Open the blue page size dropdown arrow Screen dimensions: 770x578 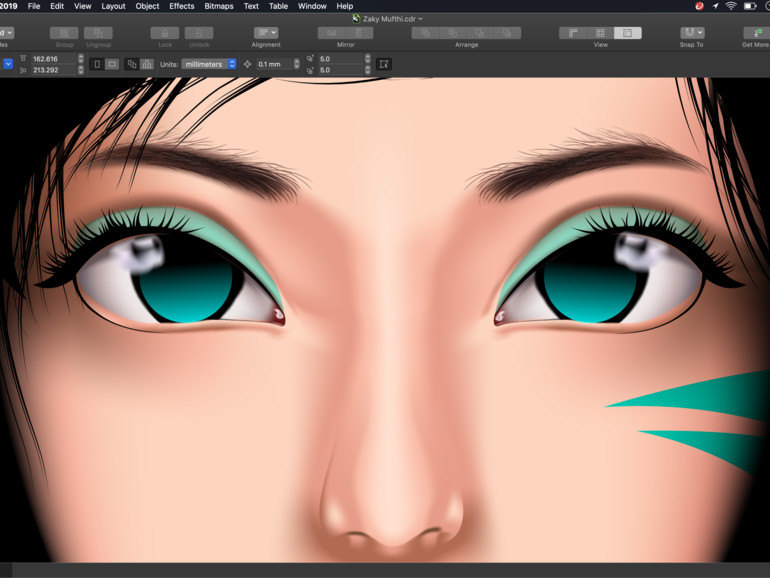8,64
